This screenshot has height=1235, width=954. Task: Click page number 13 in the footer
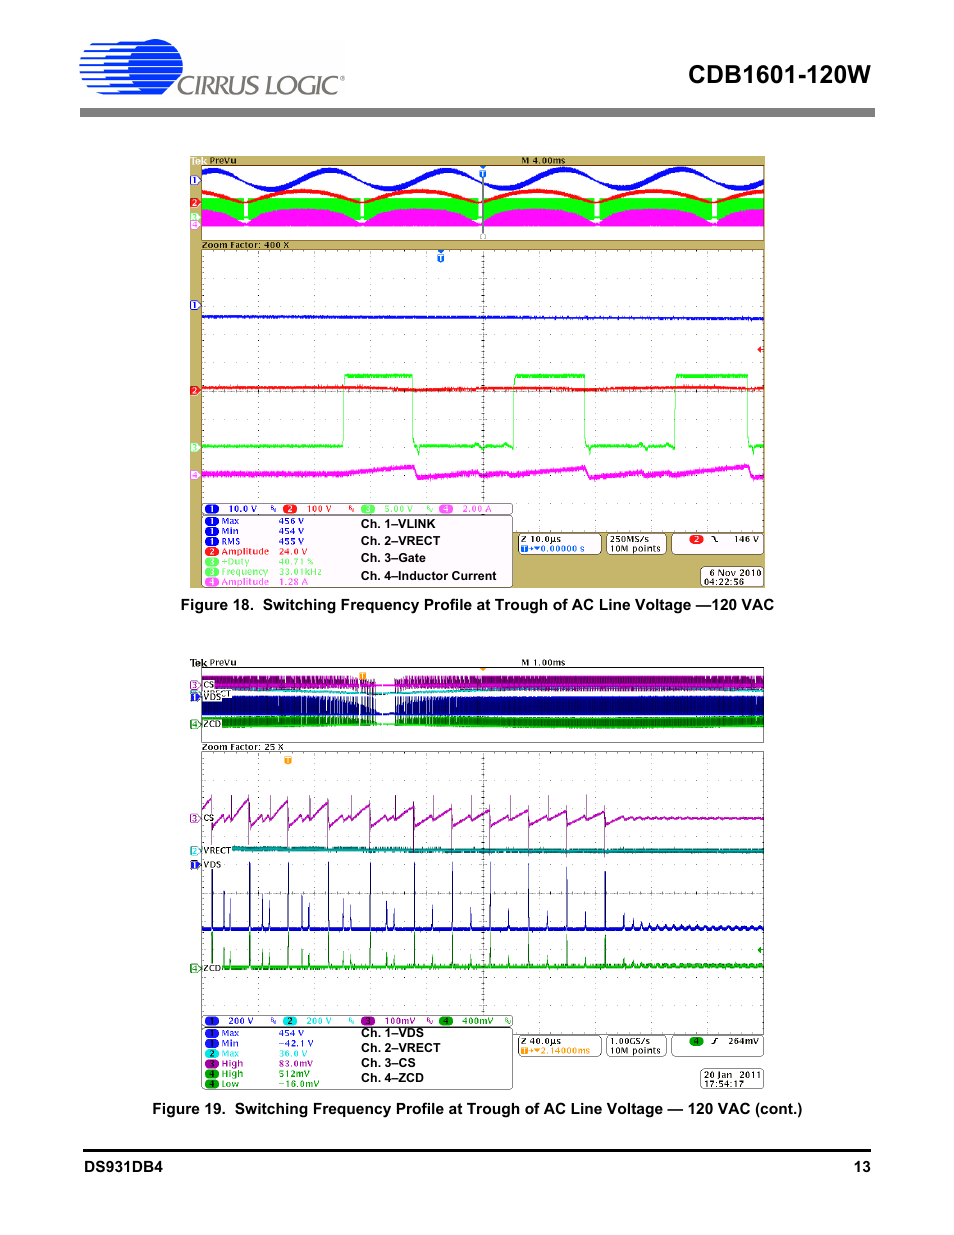click(862, 1167)
